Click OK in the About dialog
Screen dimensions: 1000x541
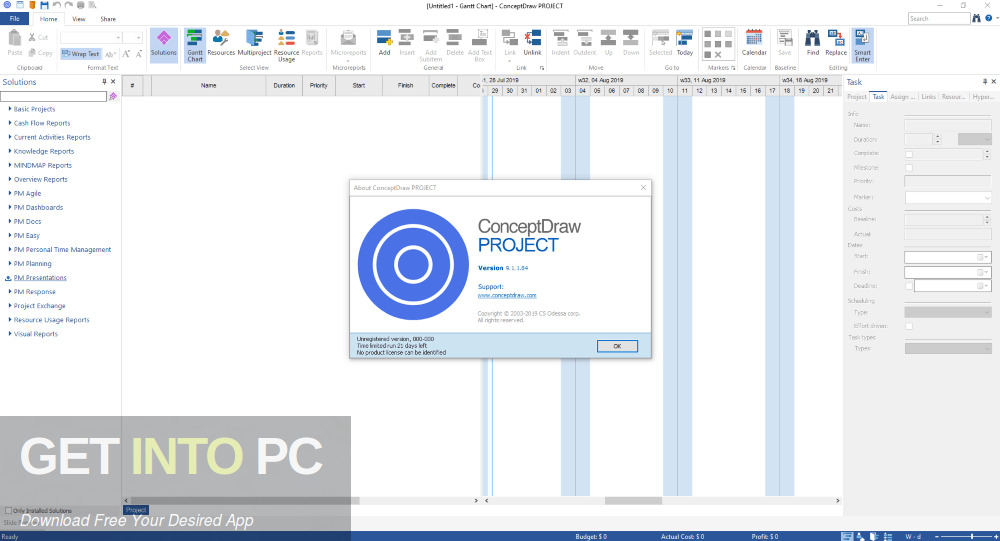(617, 346)
